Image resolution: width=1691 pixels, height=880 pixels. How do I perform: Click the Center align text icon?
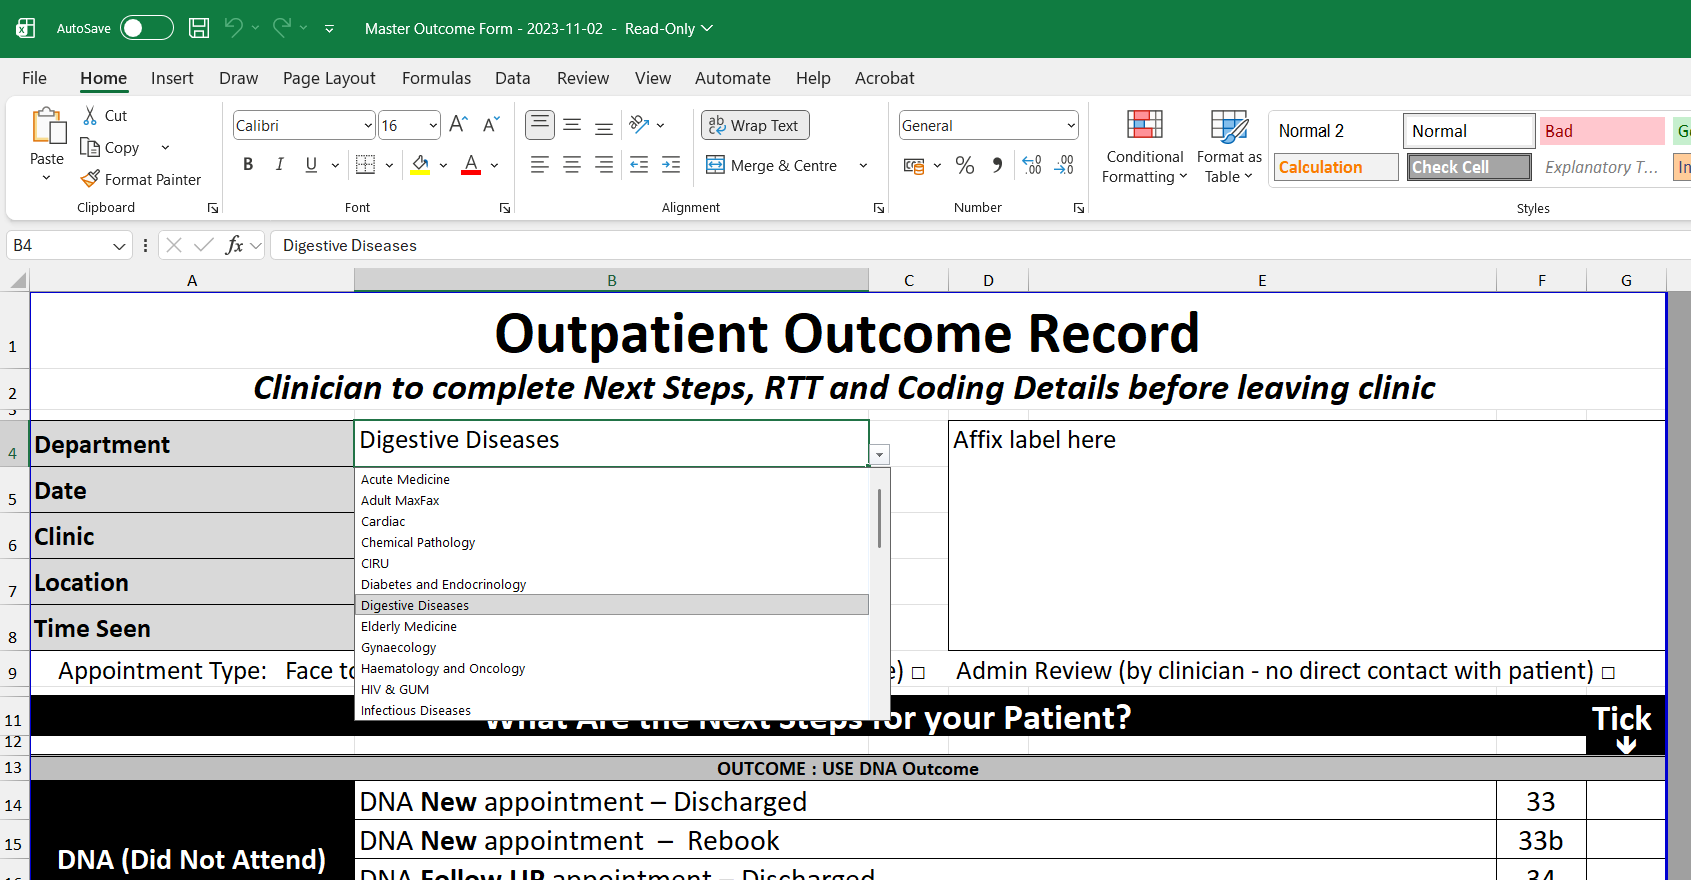point(572,165)
